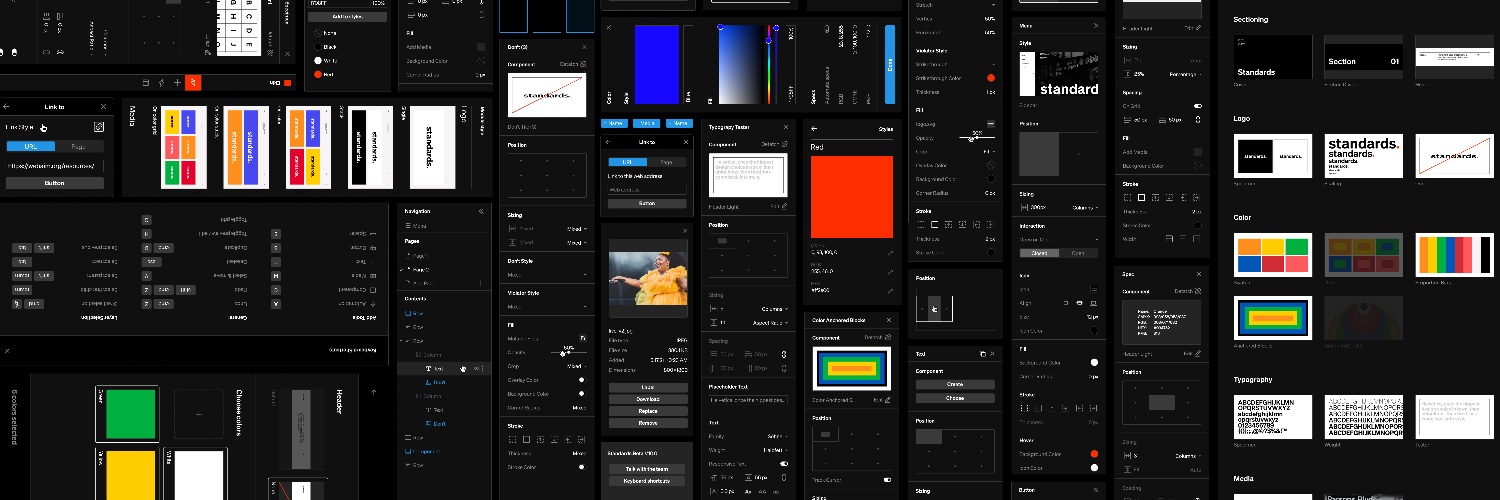
Task: Click the plus icon in the toolbar
Action: point(178,82)
